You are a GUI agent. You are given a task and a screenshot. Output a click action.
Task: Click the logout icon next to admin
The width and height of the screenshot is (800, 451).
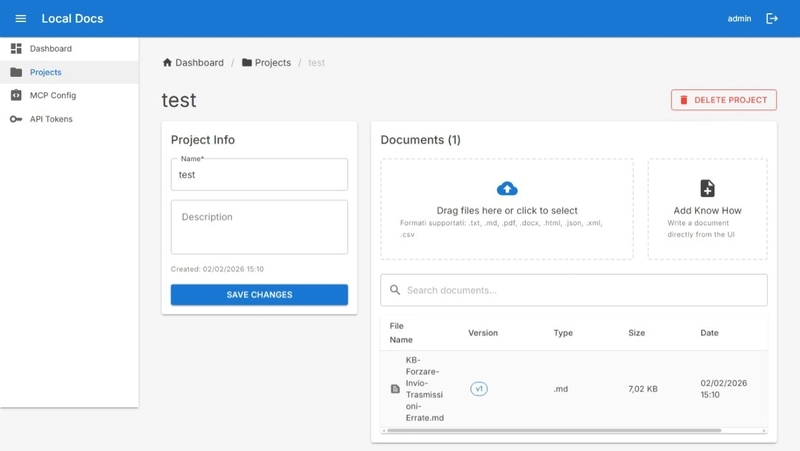click(772, 18)
